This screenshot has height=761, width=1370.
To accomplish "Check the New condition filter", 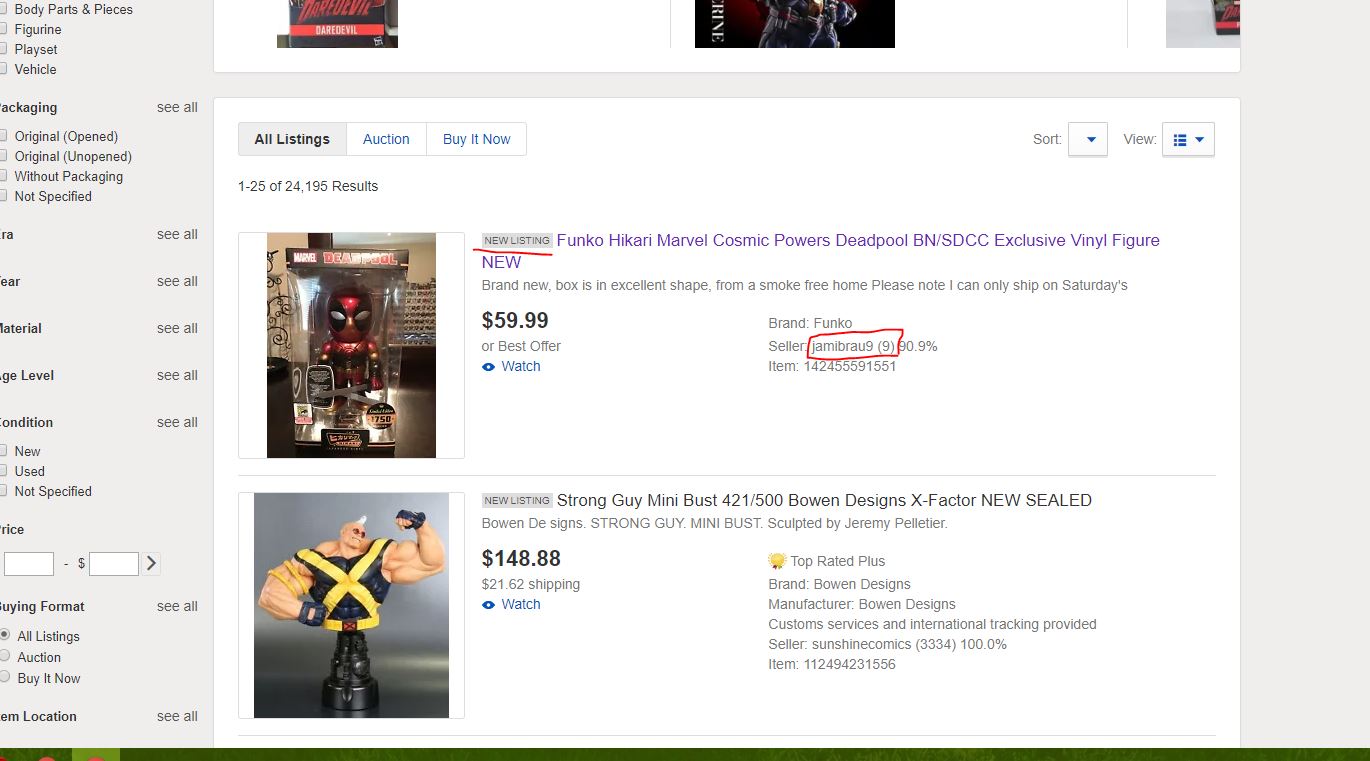I will (3, 451).
